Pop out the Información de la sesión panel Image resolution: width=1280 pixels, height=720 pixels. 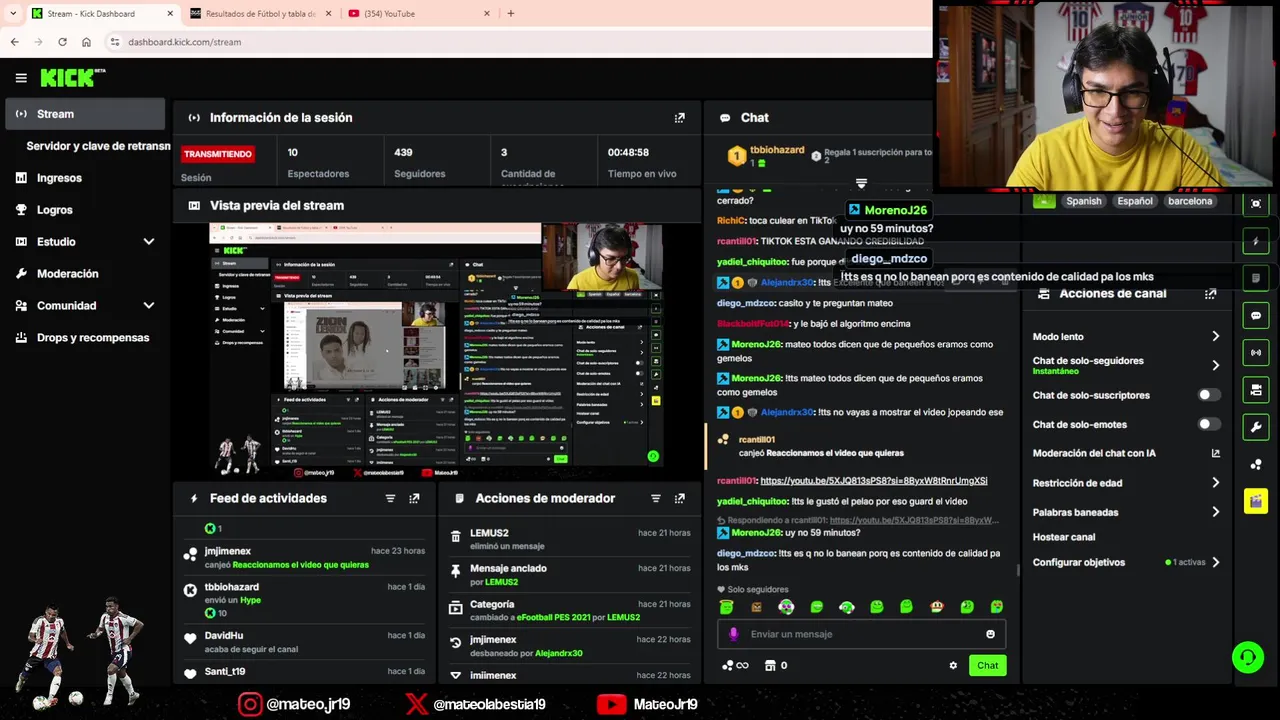pyautogui.click(x=680, y=118)
